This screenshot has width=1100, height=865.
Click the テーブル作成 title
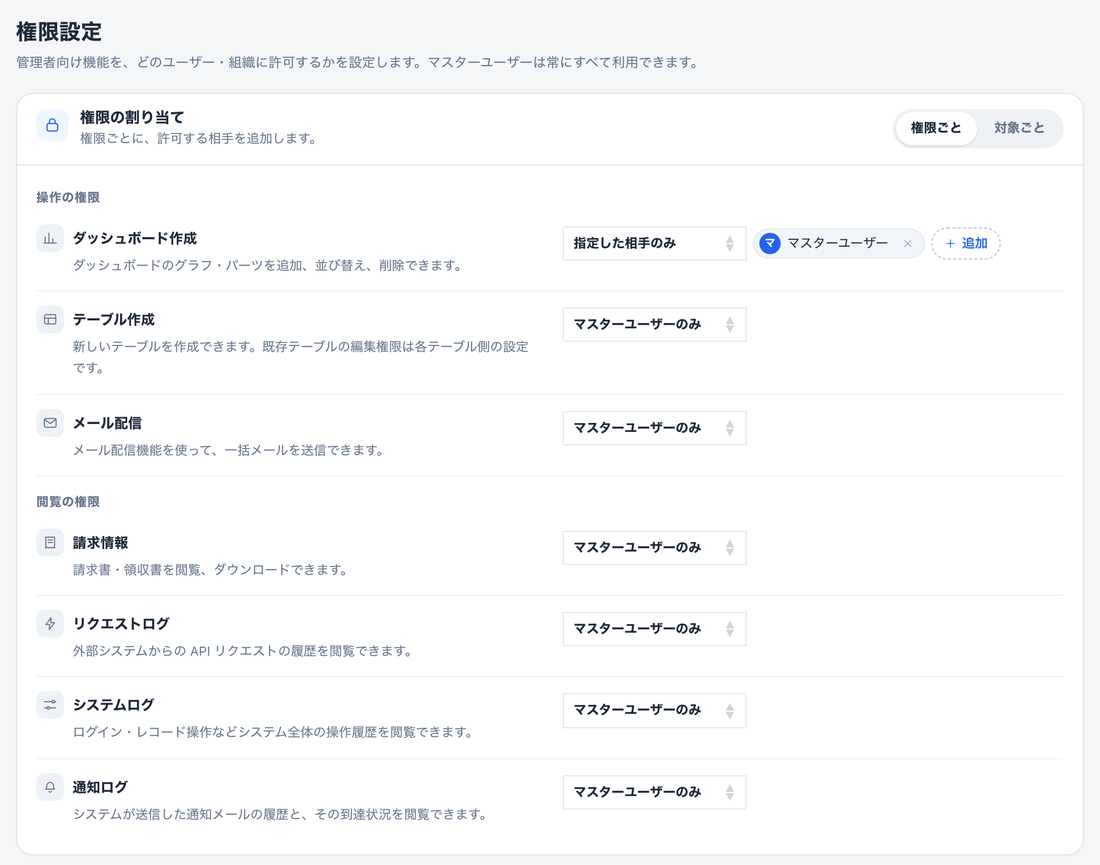tap(114, 319)
